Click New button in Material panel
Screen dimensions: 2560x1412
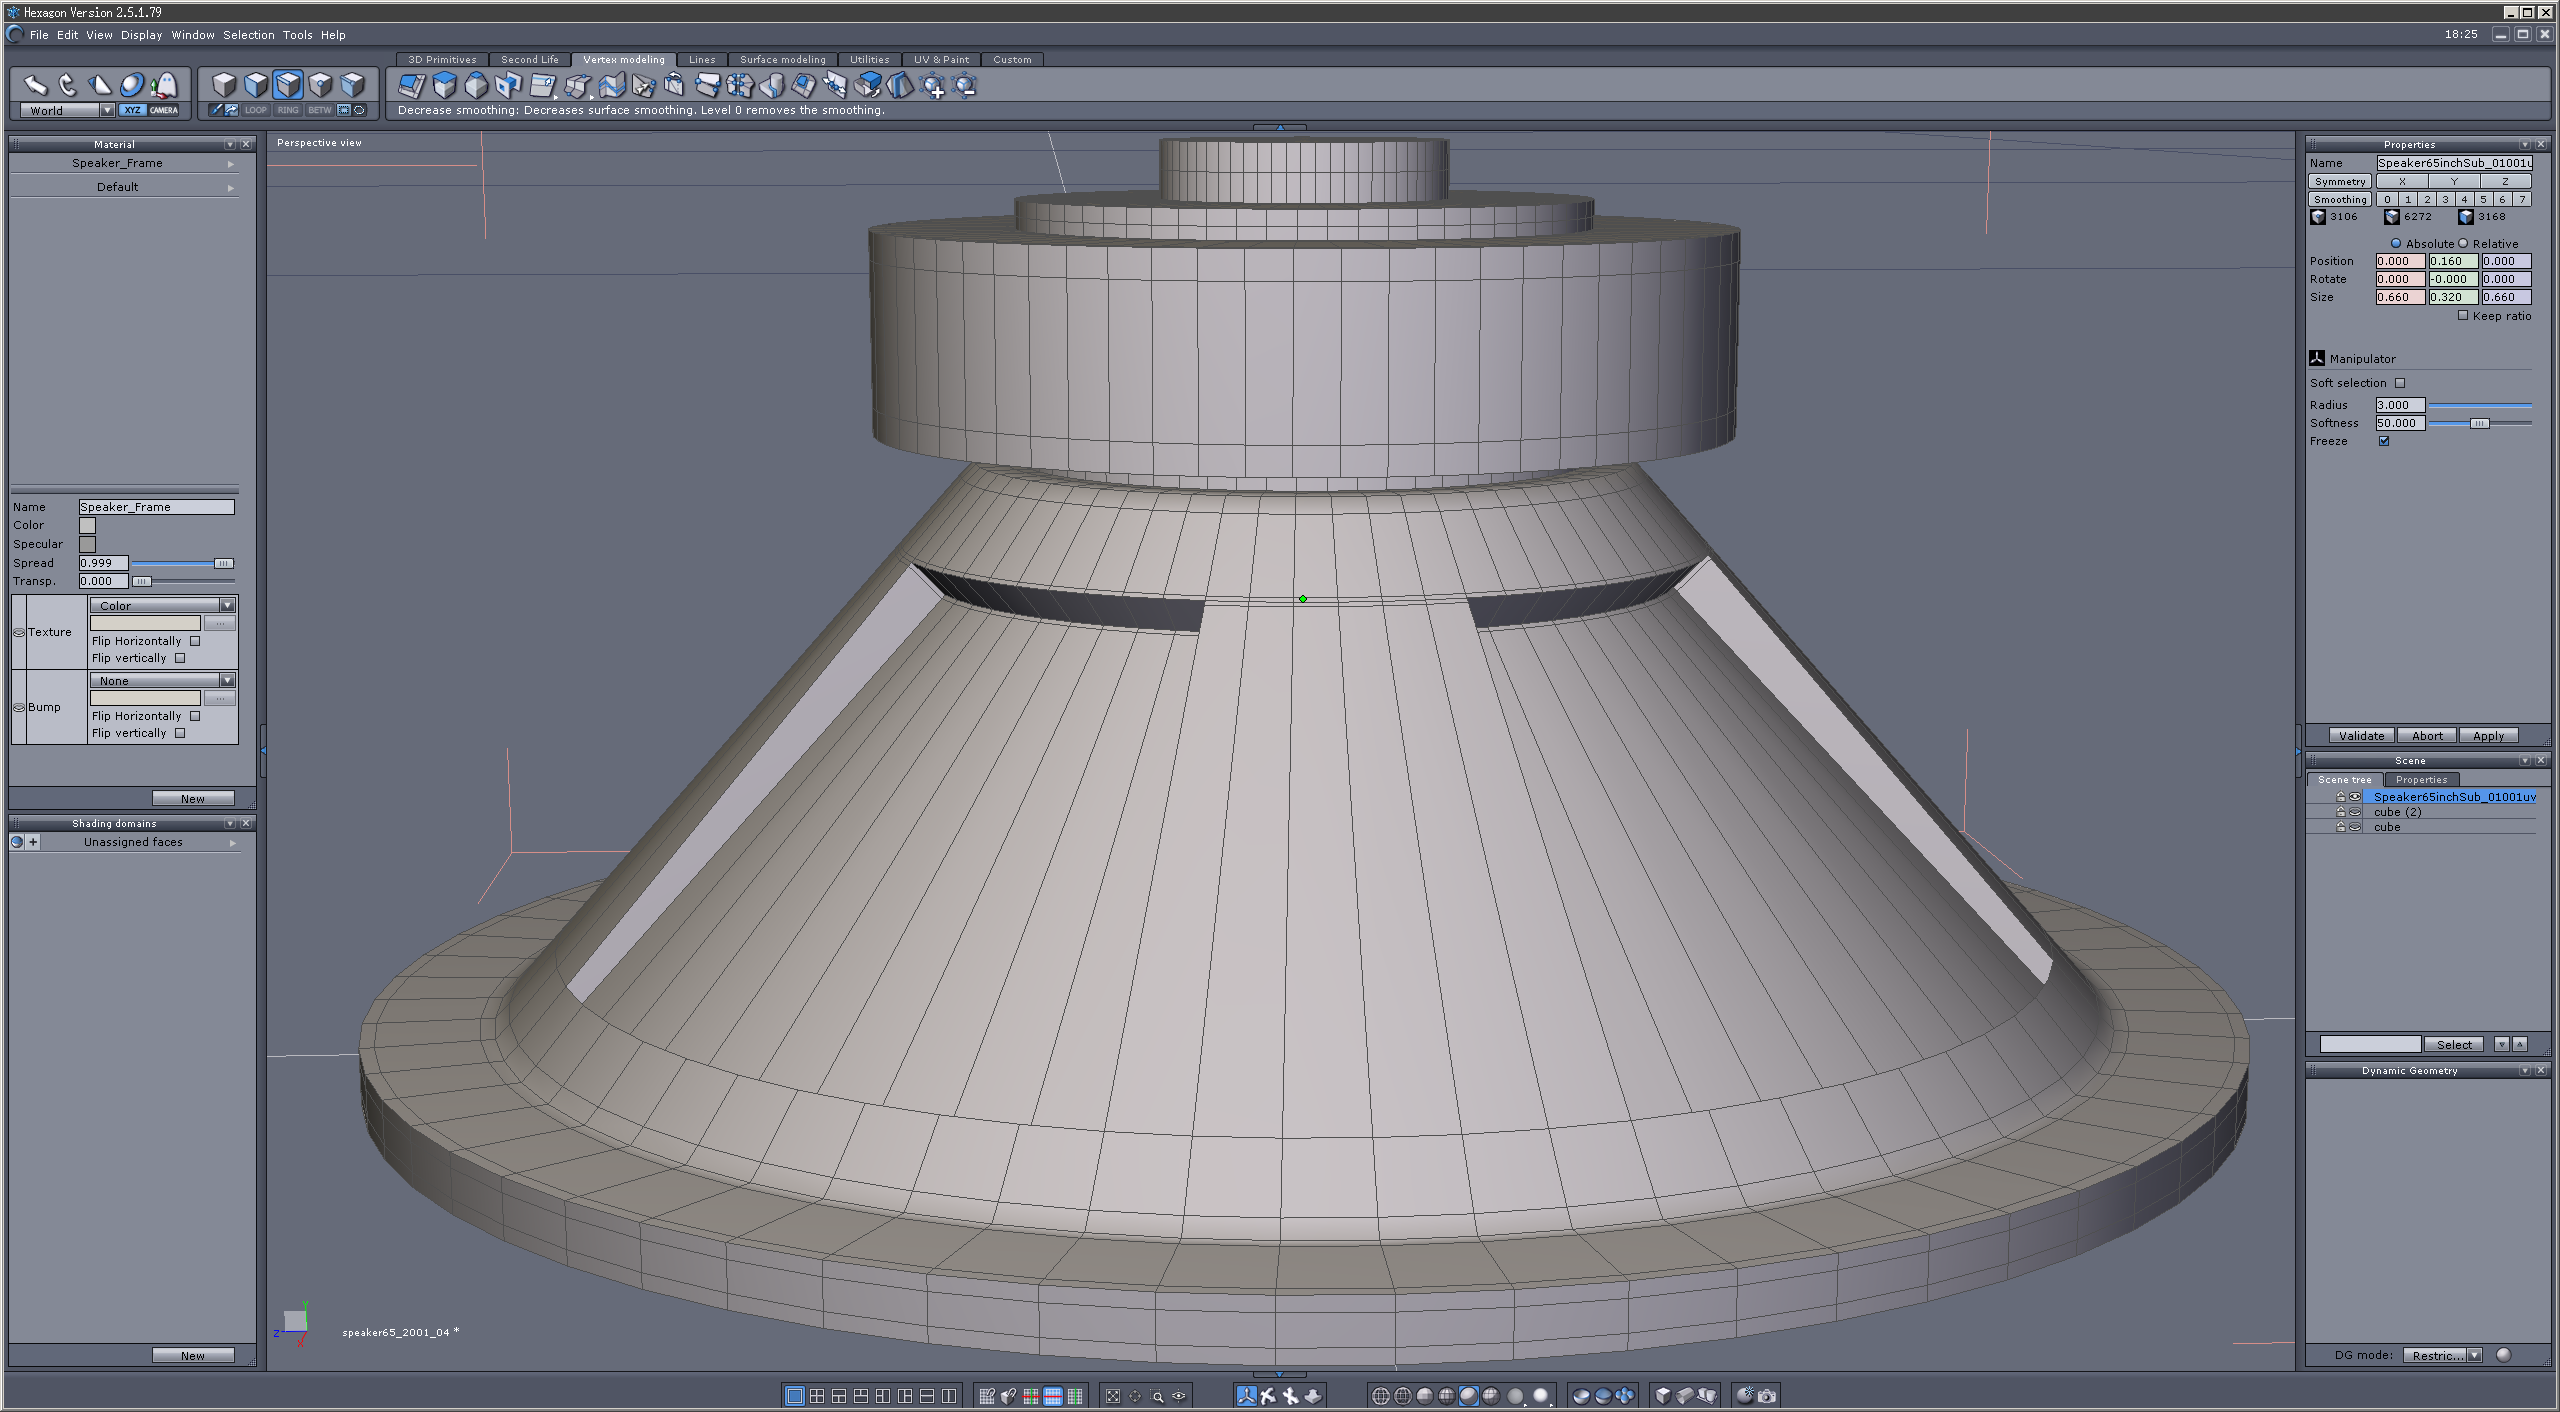pyautogui.click(x=193, y=799)
